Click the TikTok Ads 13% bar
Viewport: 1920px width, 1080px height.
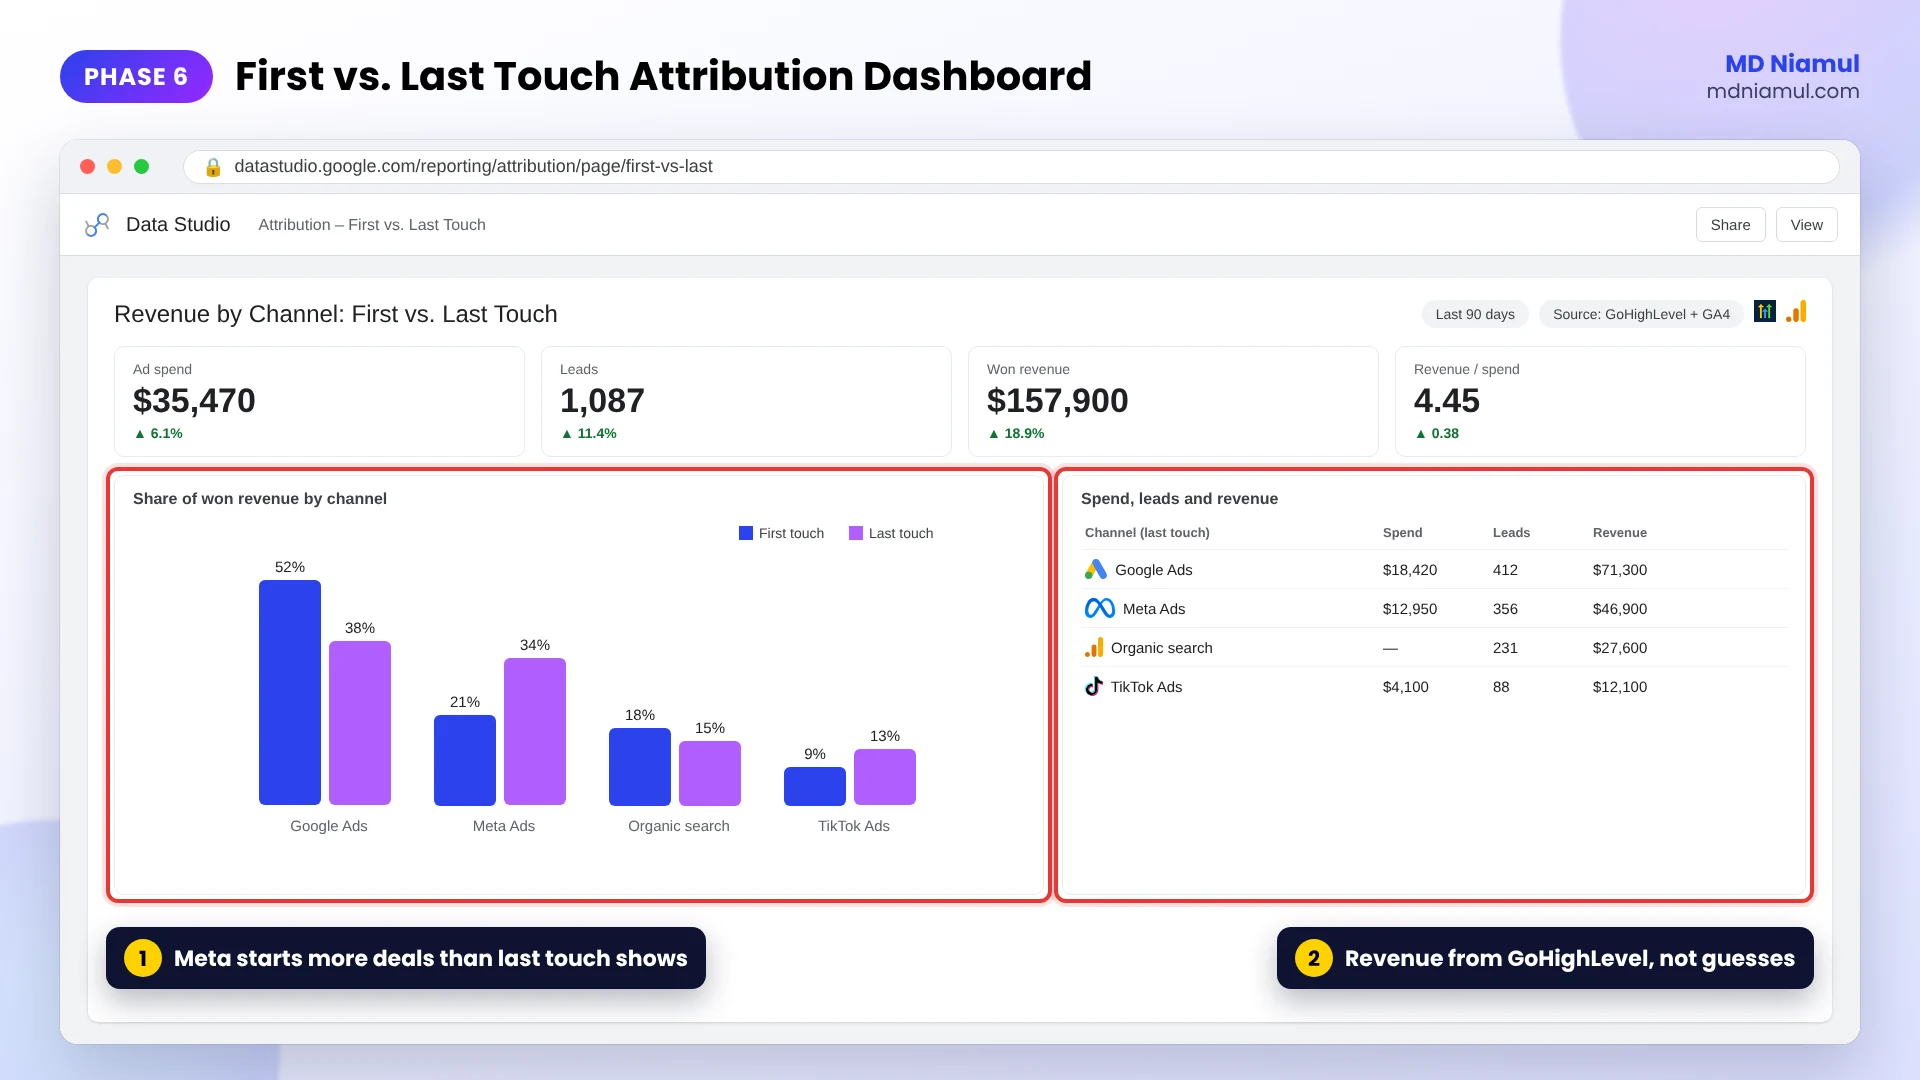pos(885,777)
